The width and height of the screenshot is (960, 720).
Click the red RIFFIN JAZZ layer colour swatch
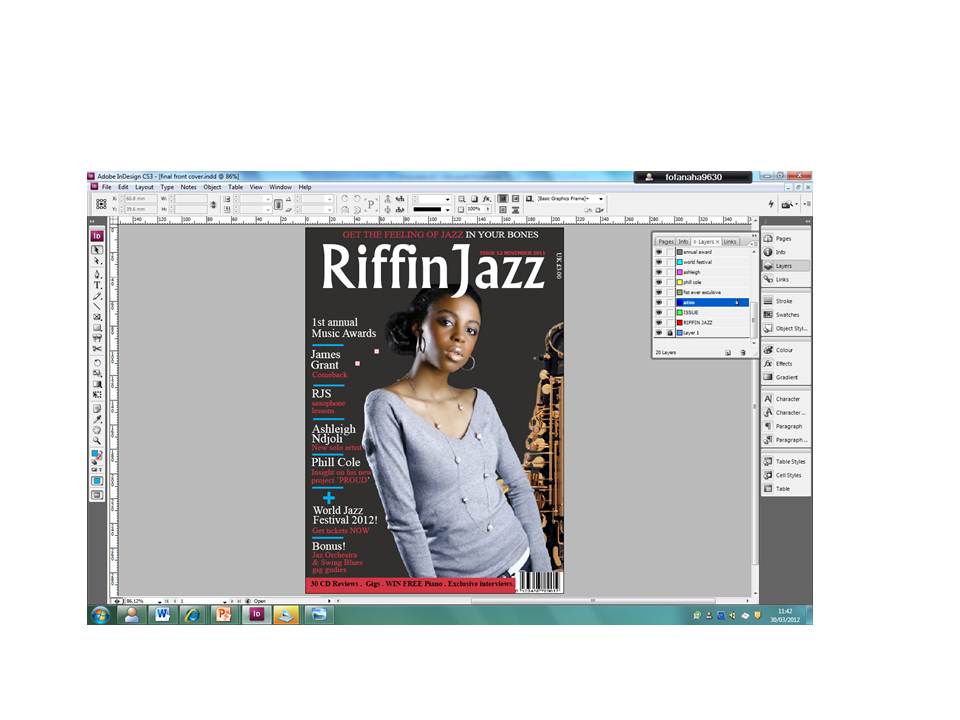coord(680,323)
